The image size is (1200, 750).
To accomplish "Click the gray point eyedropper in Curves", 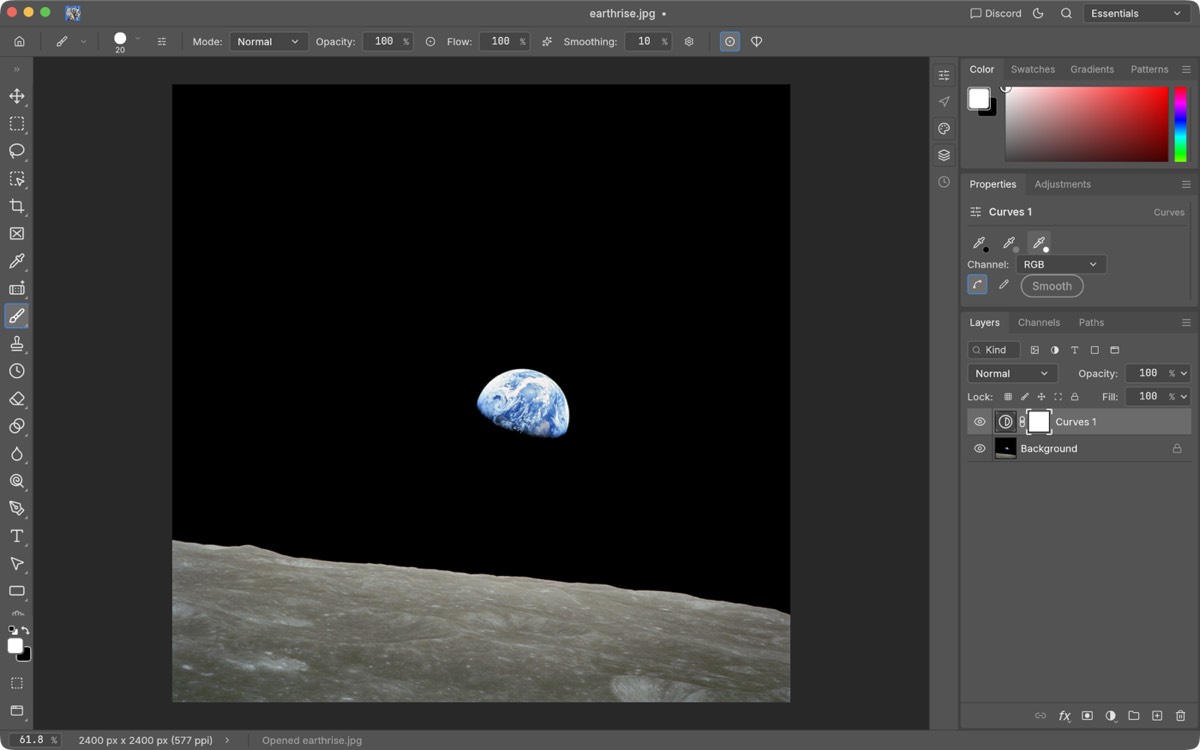I will pyautogui.click(x=1010, y=243).
